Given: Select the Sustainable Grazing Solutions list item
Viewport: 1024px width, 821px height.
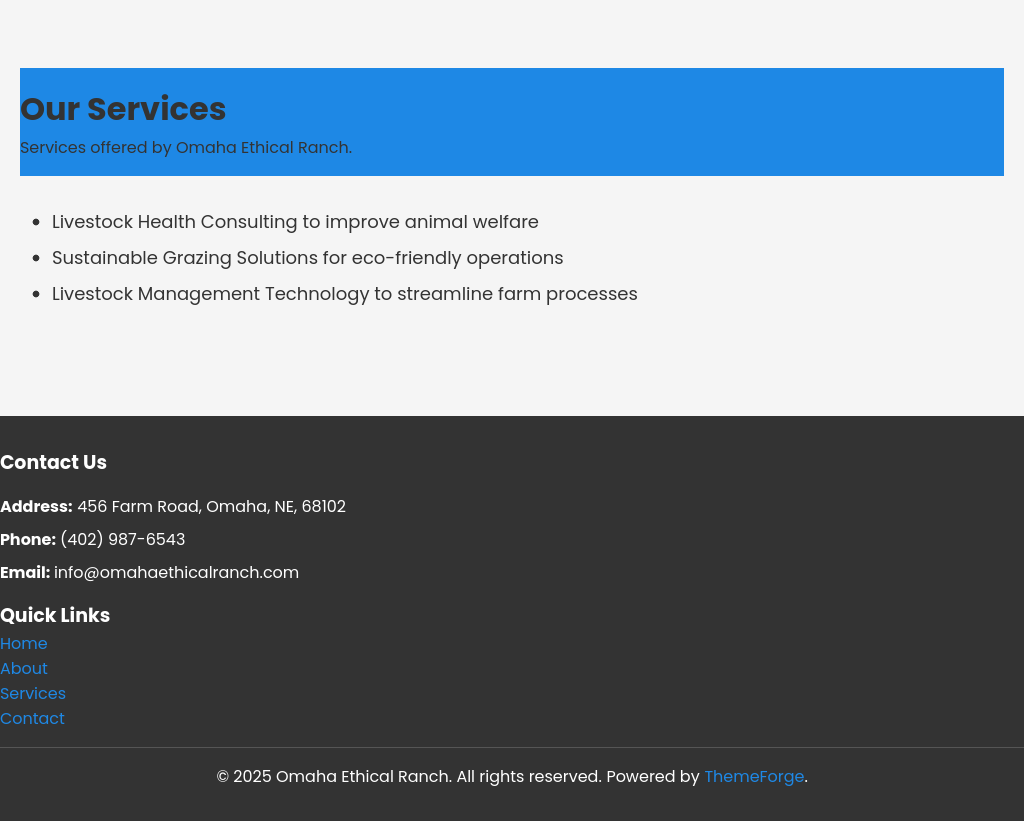Looking at the screenshot, I should coord(307,258).
